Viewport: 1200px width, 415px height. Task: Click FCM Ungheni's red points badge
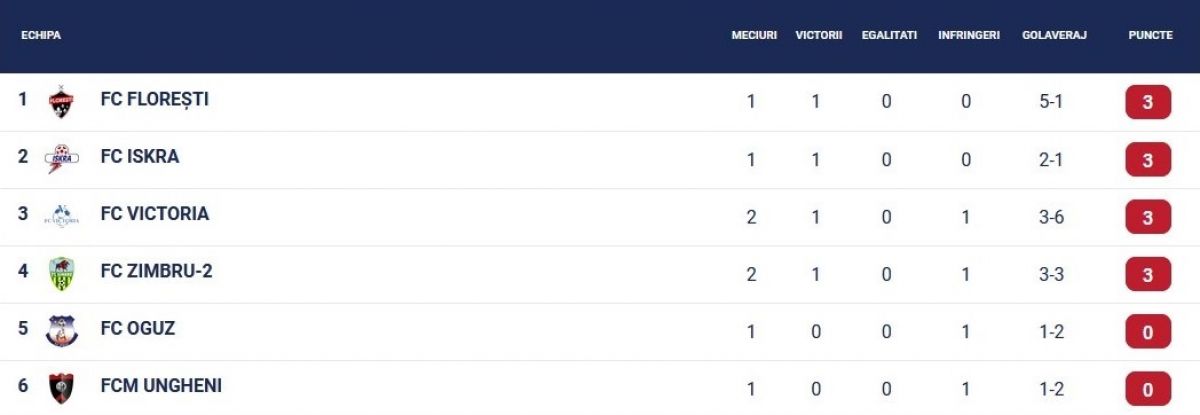click(1148, 389)
